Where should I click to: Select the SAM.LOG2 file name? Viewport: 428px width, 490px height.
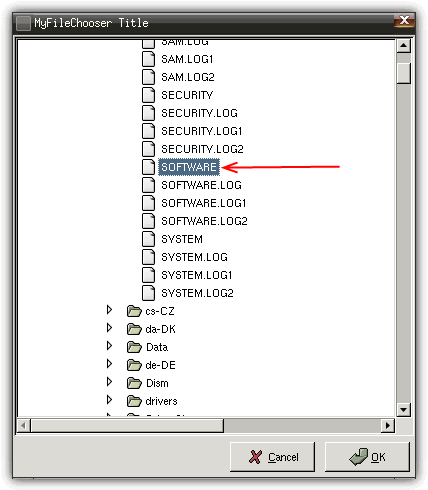point(188,77)
